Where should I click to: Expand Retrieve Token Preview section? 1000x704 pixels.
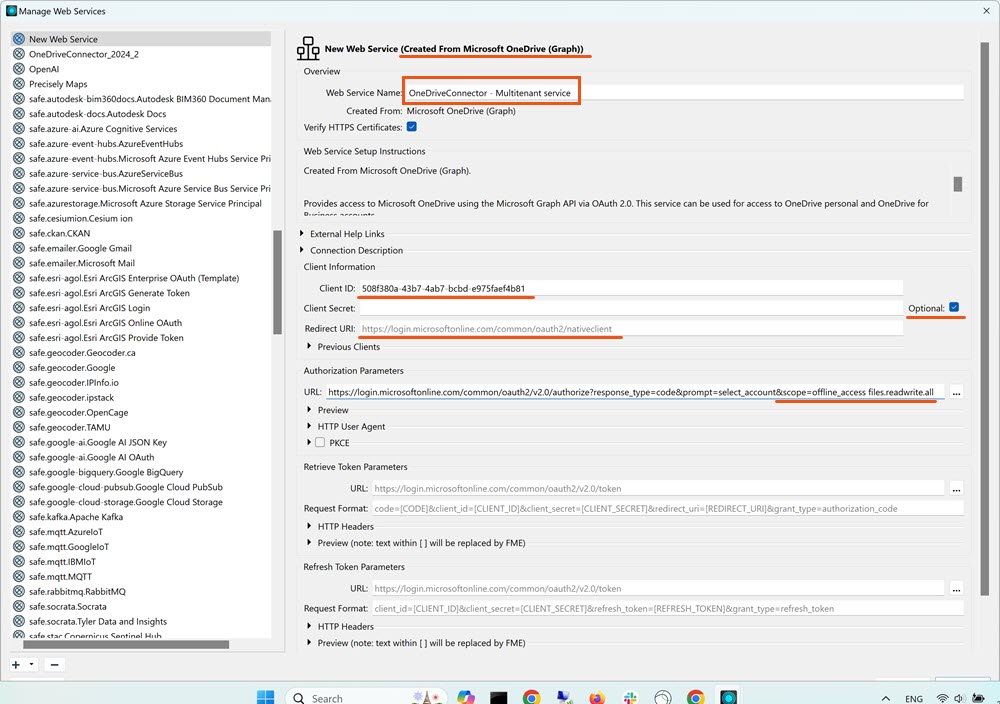[309, 543]
